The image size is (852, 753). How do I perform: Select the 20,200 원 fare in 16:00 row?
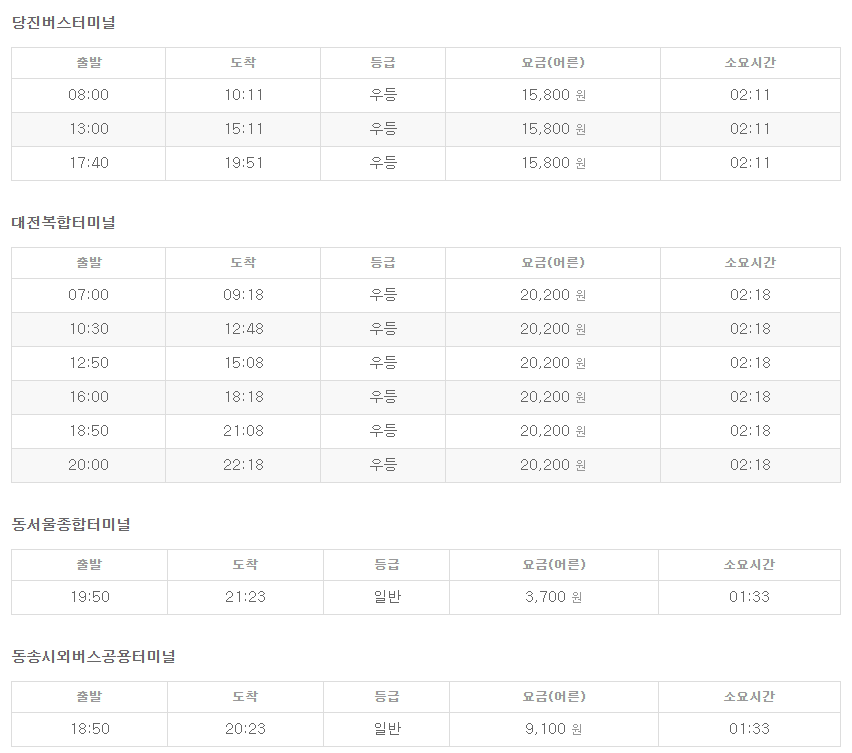[553, 397]
